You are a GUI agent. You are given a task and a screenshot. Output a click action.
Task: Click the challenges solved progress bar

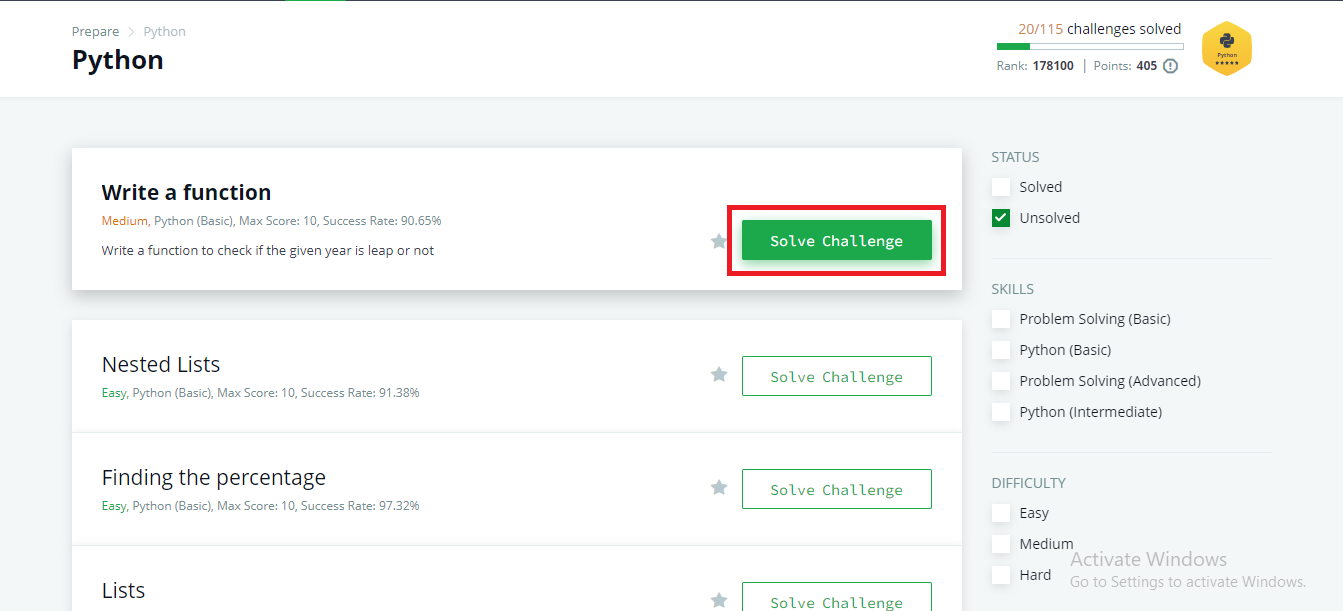[1089, 46]
